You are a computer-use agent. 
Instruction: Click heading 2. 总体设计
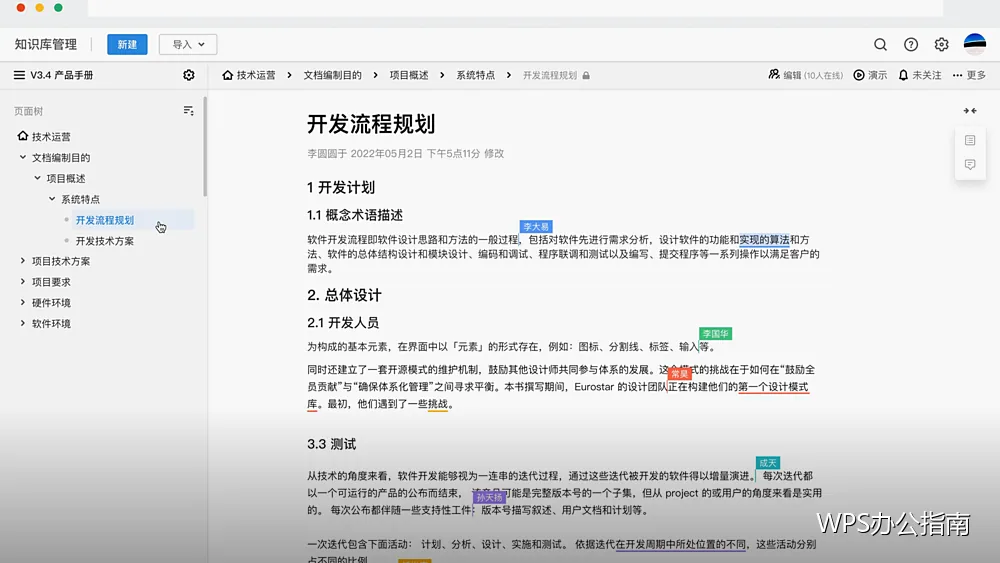pyautogui.click(x=344, y=295)
